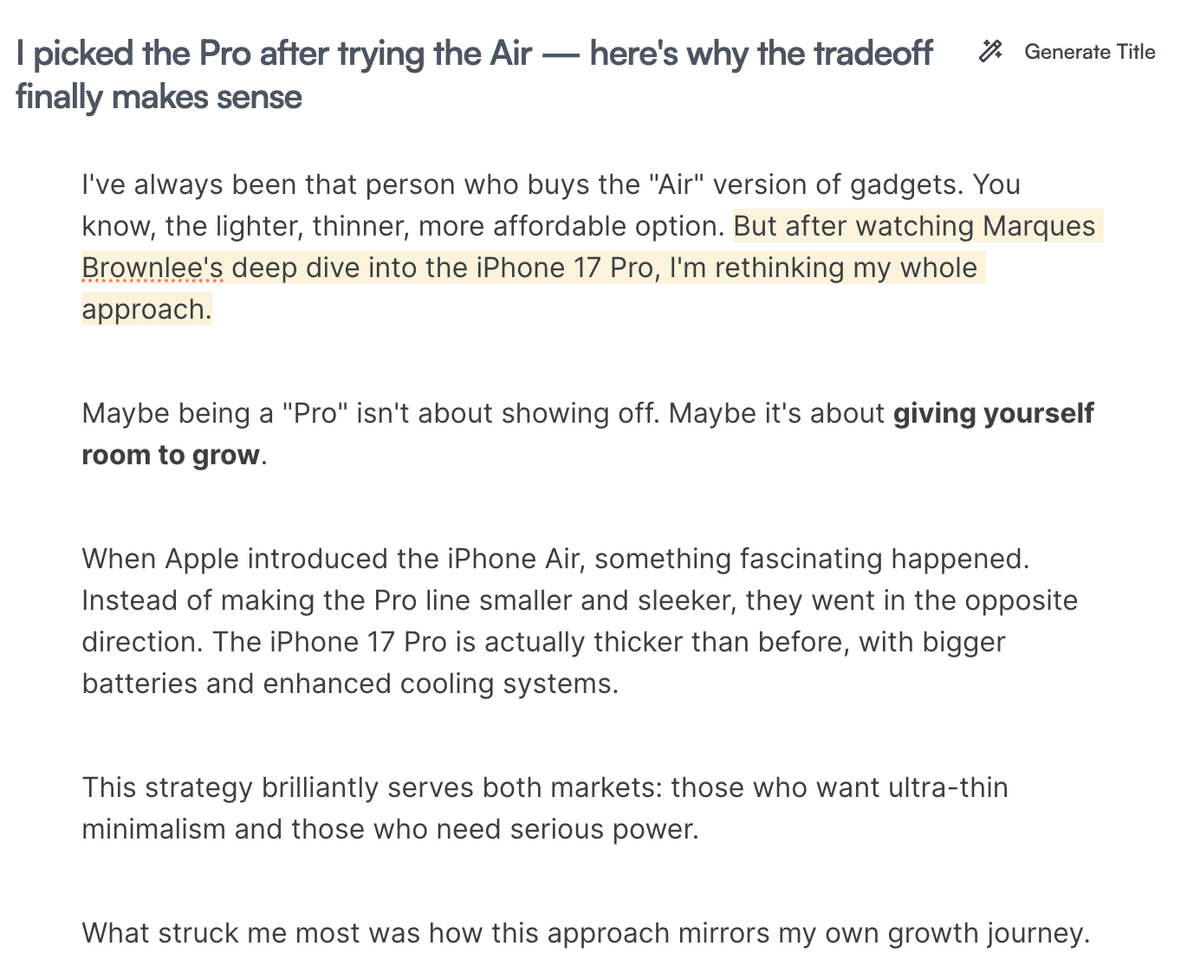Place cursor in the bolded phrase giving yourself room
This screenshot has width=1200, height=958.
pyautogui.click(x=990, y=413)
